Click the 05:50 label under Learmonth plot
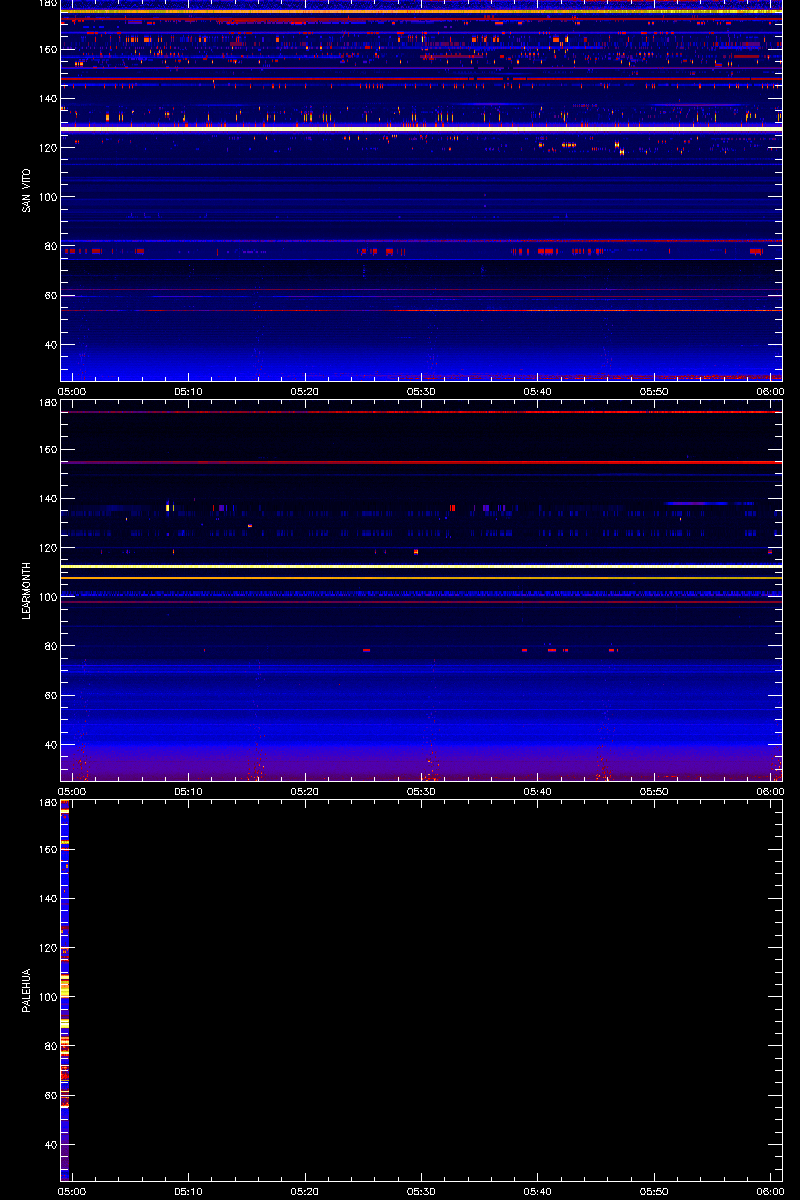 (x=654, y=791)
